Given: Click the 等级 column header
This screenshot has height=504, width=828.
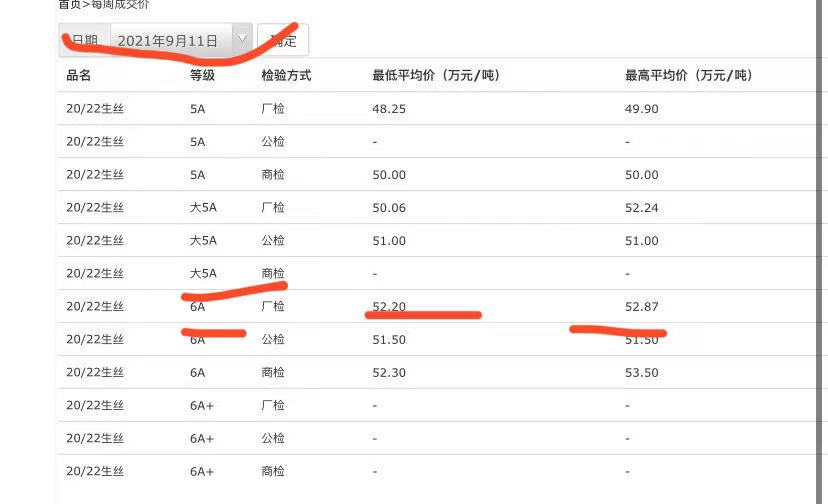Looking at the screenshot, I should pos(202,76).
